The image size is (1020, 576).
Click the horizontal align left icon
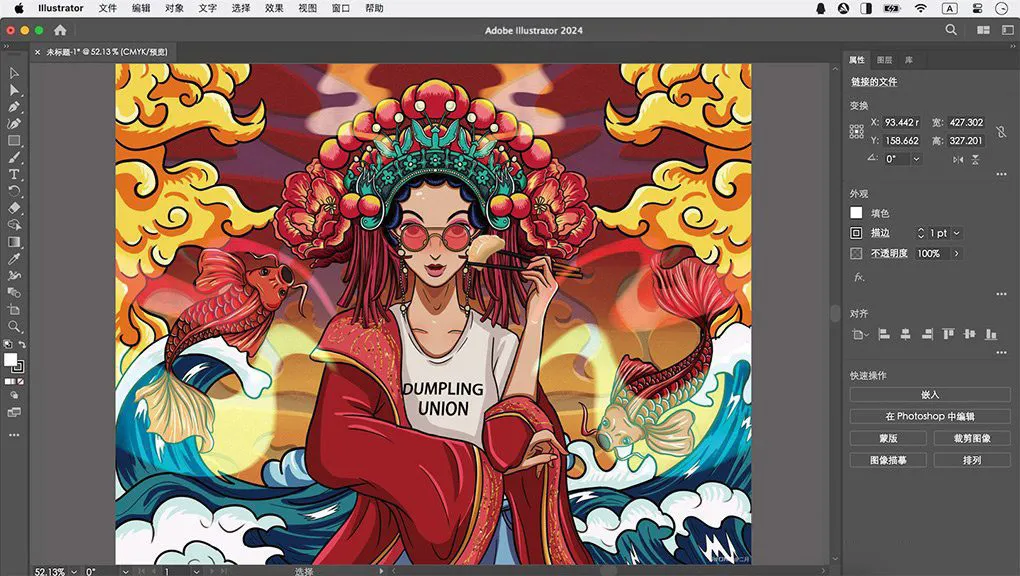[885, 334]
